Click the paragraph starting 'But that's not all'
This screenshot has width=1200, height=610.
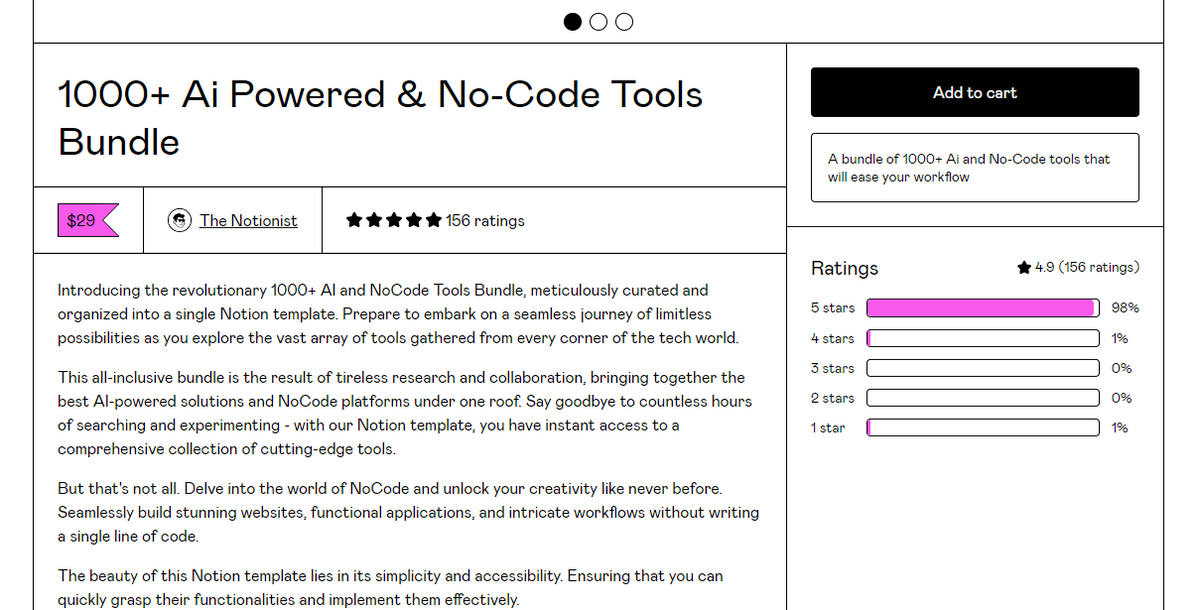pyautogui.click(x=408, y=512)
